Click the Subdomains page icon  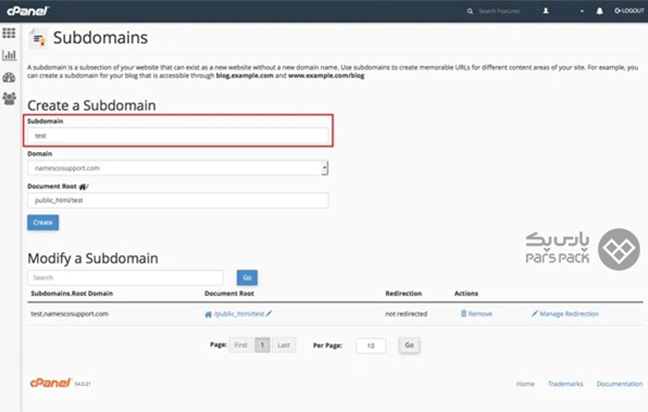point(38,39)
